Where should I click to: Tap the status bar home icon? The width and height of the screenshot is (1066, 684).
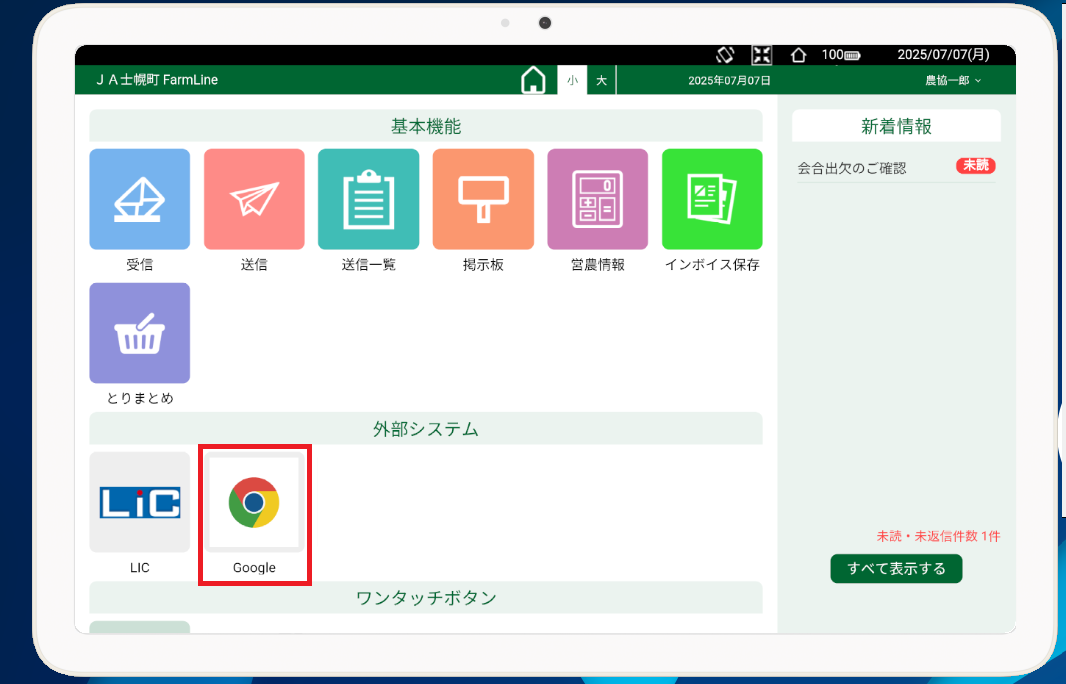(798, 54)
